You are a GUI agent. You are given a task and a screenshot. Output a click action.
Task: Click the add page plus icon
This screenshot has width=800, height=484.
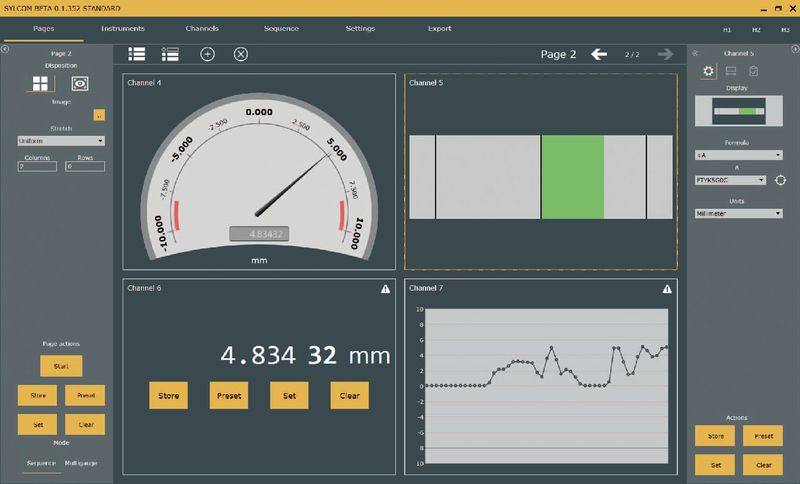(207, 54)
